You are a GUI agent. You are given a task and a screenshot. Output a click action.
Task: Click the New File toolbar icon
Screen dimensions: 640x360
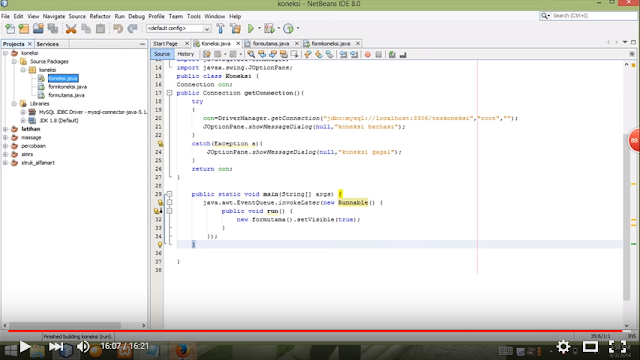coord(10,28)
